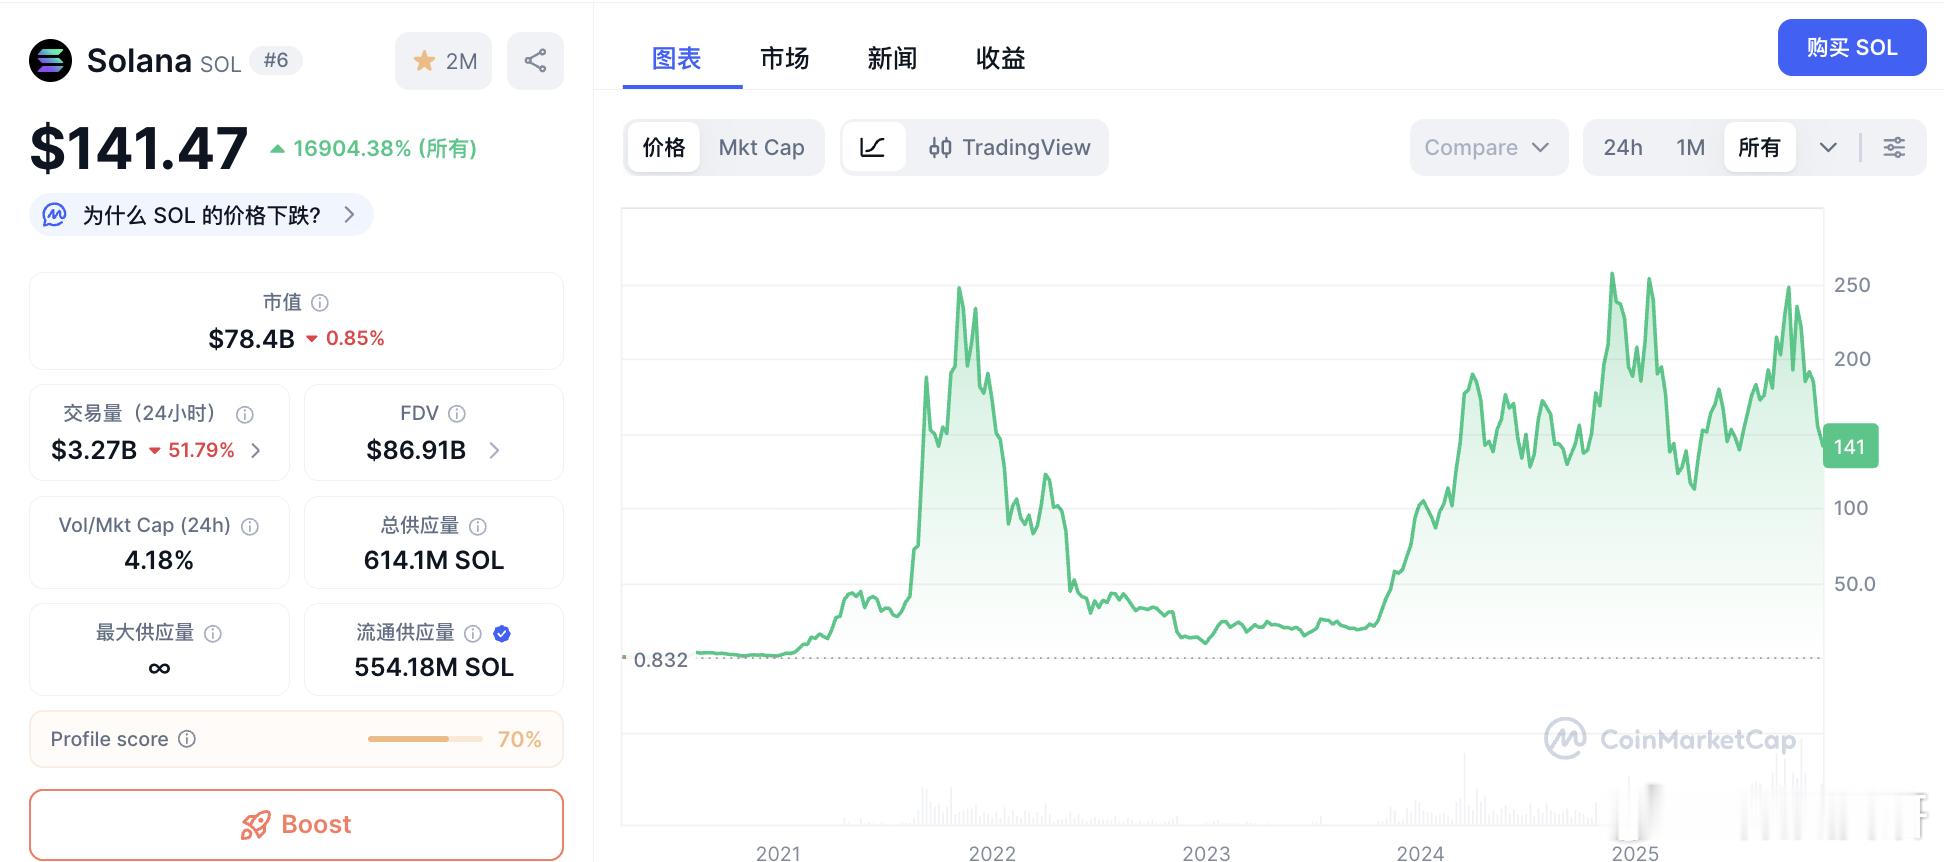The height and width of the screenshot is (862, 1944).
Task: Click the 250 price axis label
Action: pyautogui.click(x=1852, y=285)
